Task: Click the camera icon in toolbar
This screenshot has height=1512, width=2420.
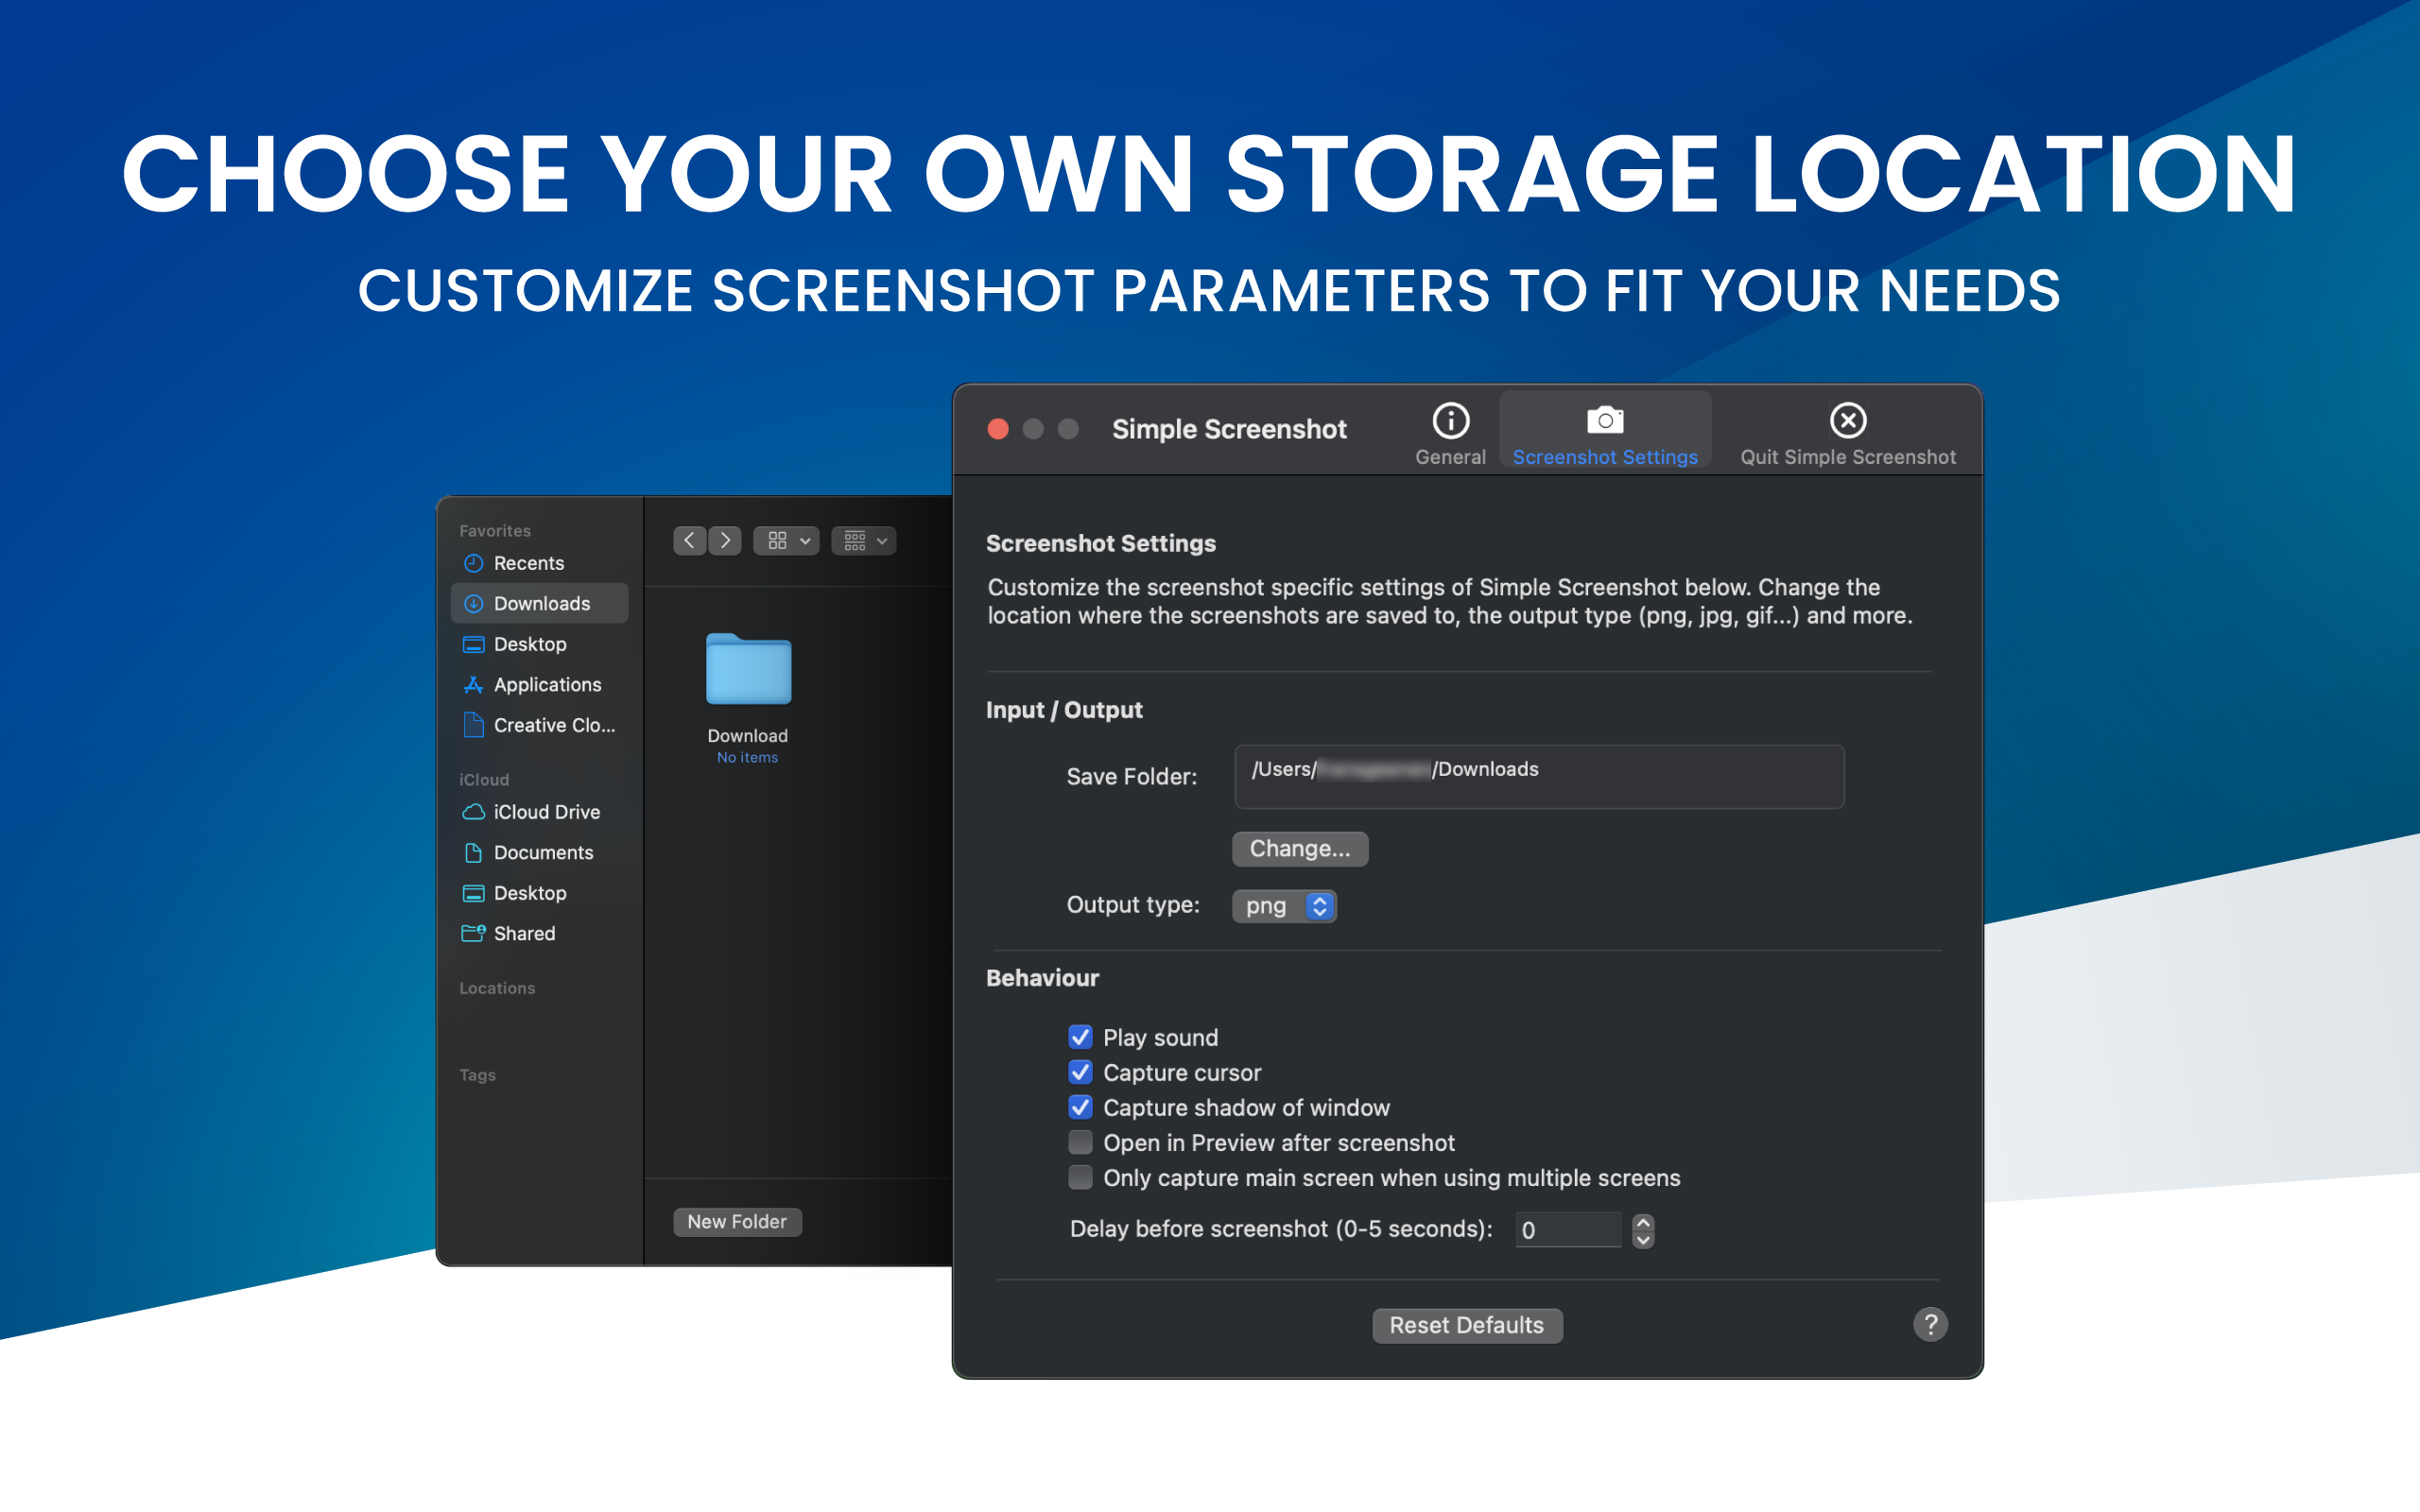Action: [1605, 420]
